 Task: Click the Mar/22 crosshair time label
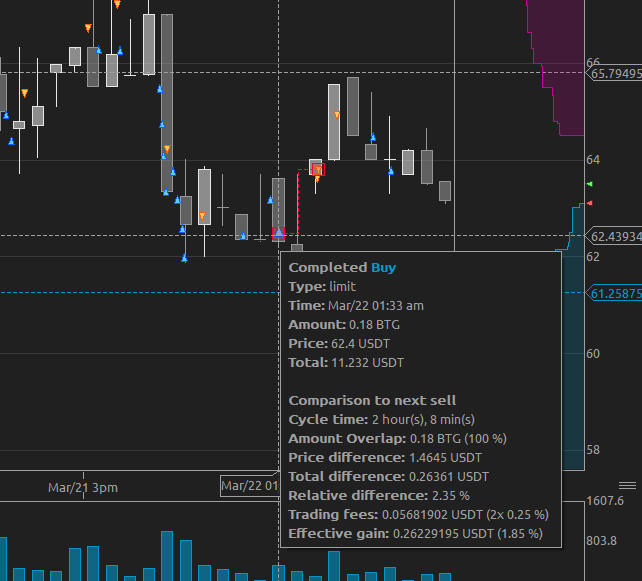pyautogui.click(x=248, y=486)
